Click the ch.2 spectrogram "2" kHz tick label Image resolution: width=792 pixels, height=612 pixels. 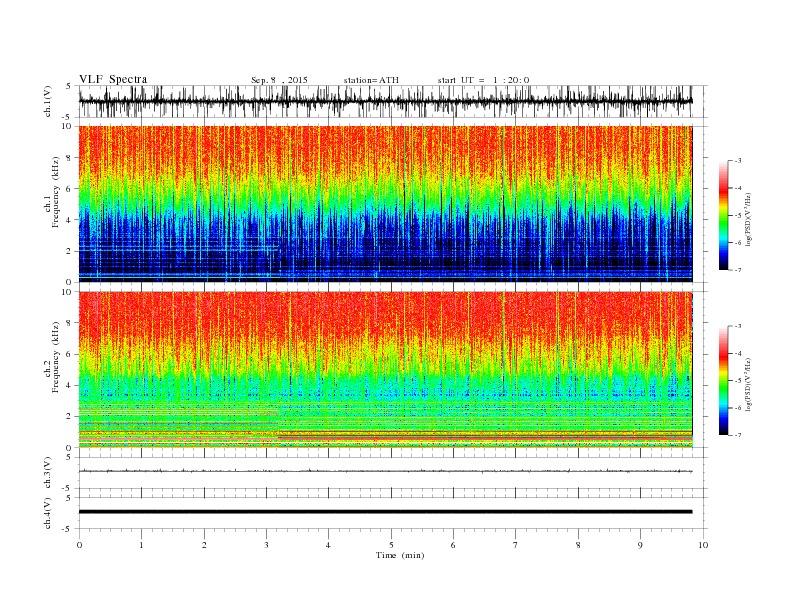(69, 417)
